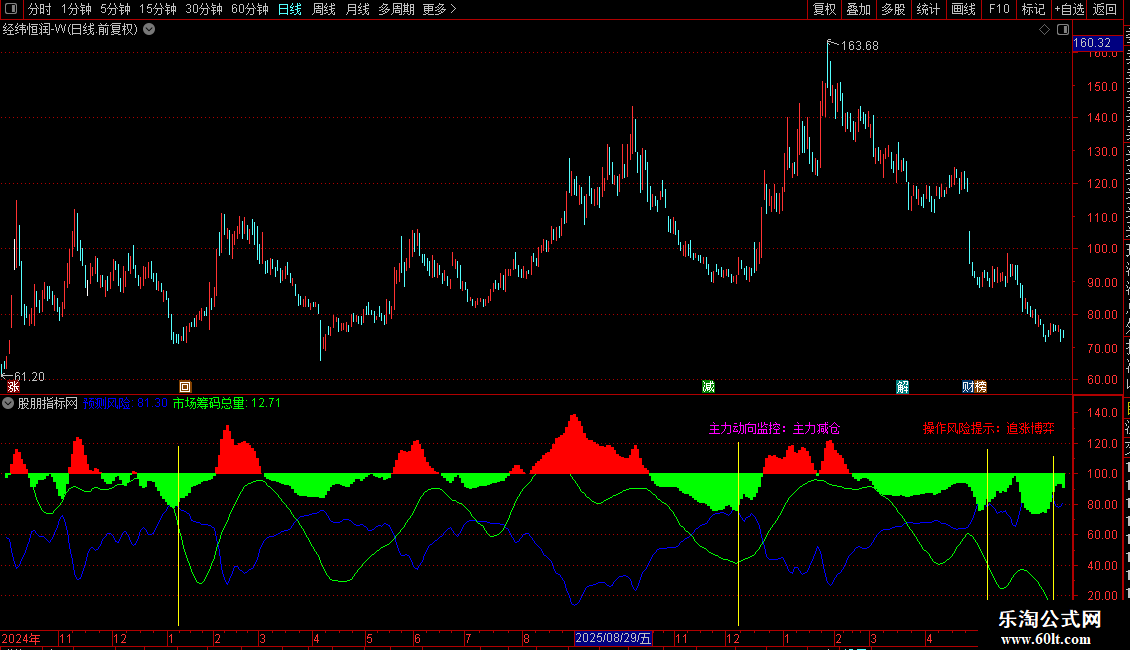Image resolution: width=1130 pixels, height=650 pixels.
Task: Click the 涨 event marker
Action: coord(13,387)
